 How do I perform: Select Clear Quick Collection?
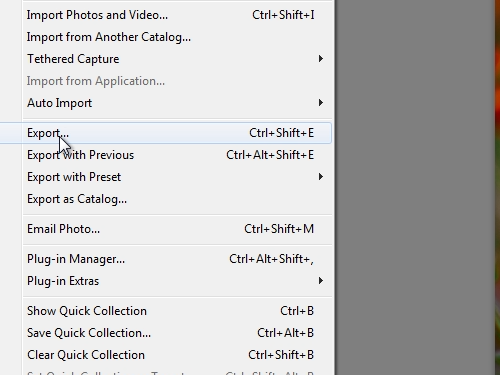[x=177, y=355]
